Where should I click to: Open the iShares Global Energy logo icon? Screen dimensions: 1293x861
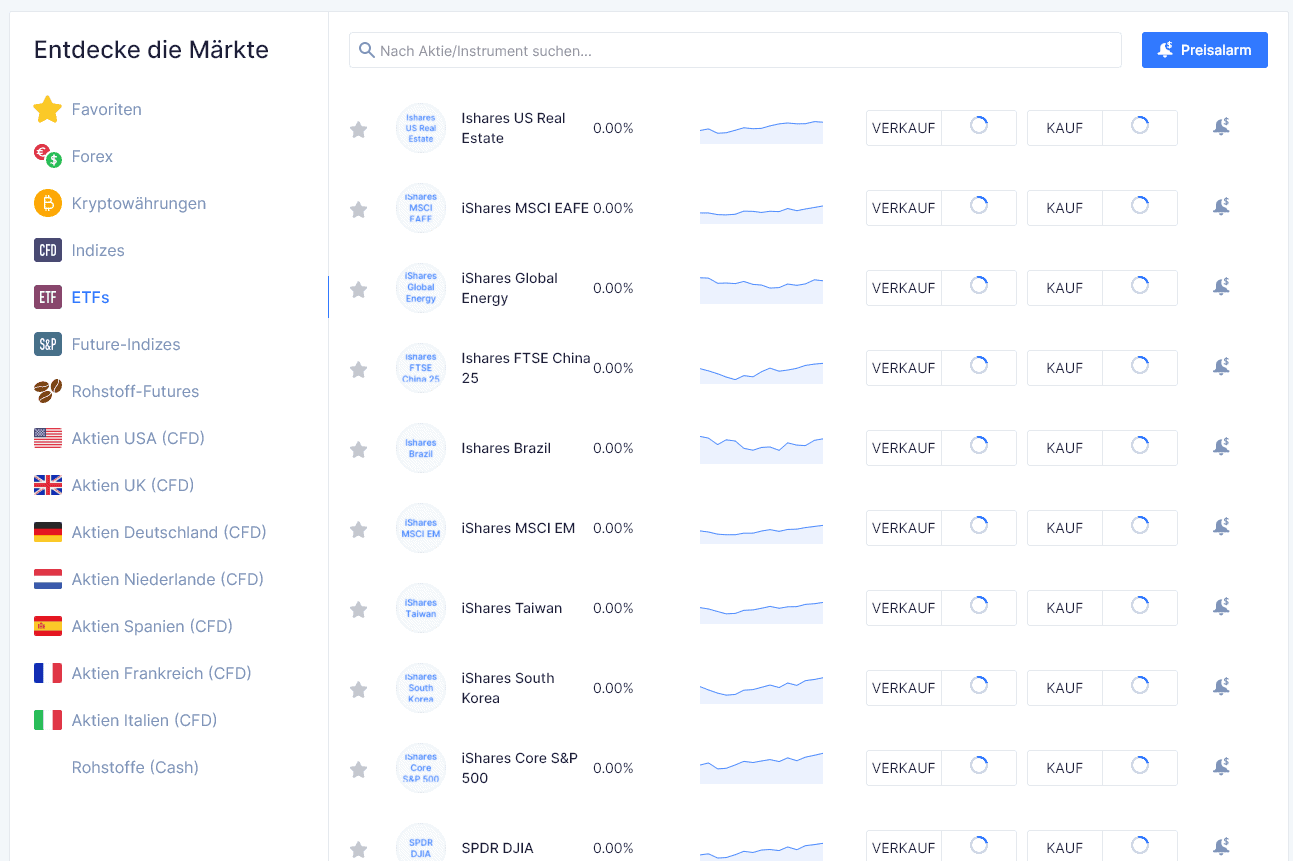pyautogui.click(x=421, y=288)
